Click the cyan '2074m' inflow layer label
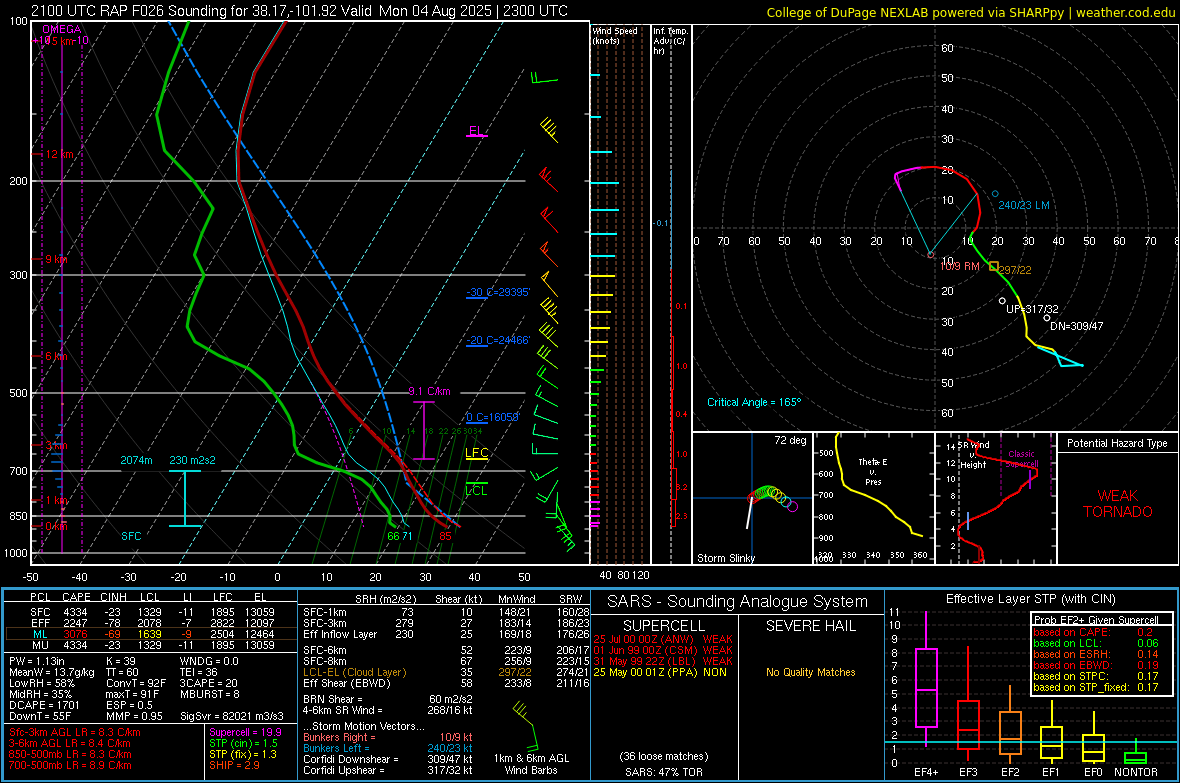 click(x=136, y=460)
